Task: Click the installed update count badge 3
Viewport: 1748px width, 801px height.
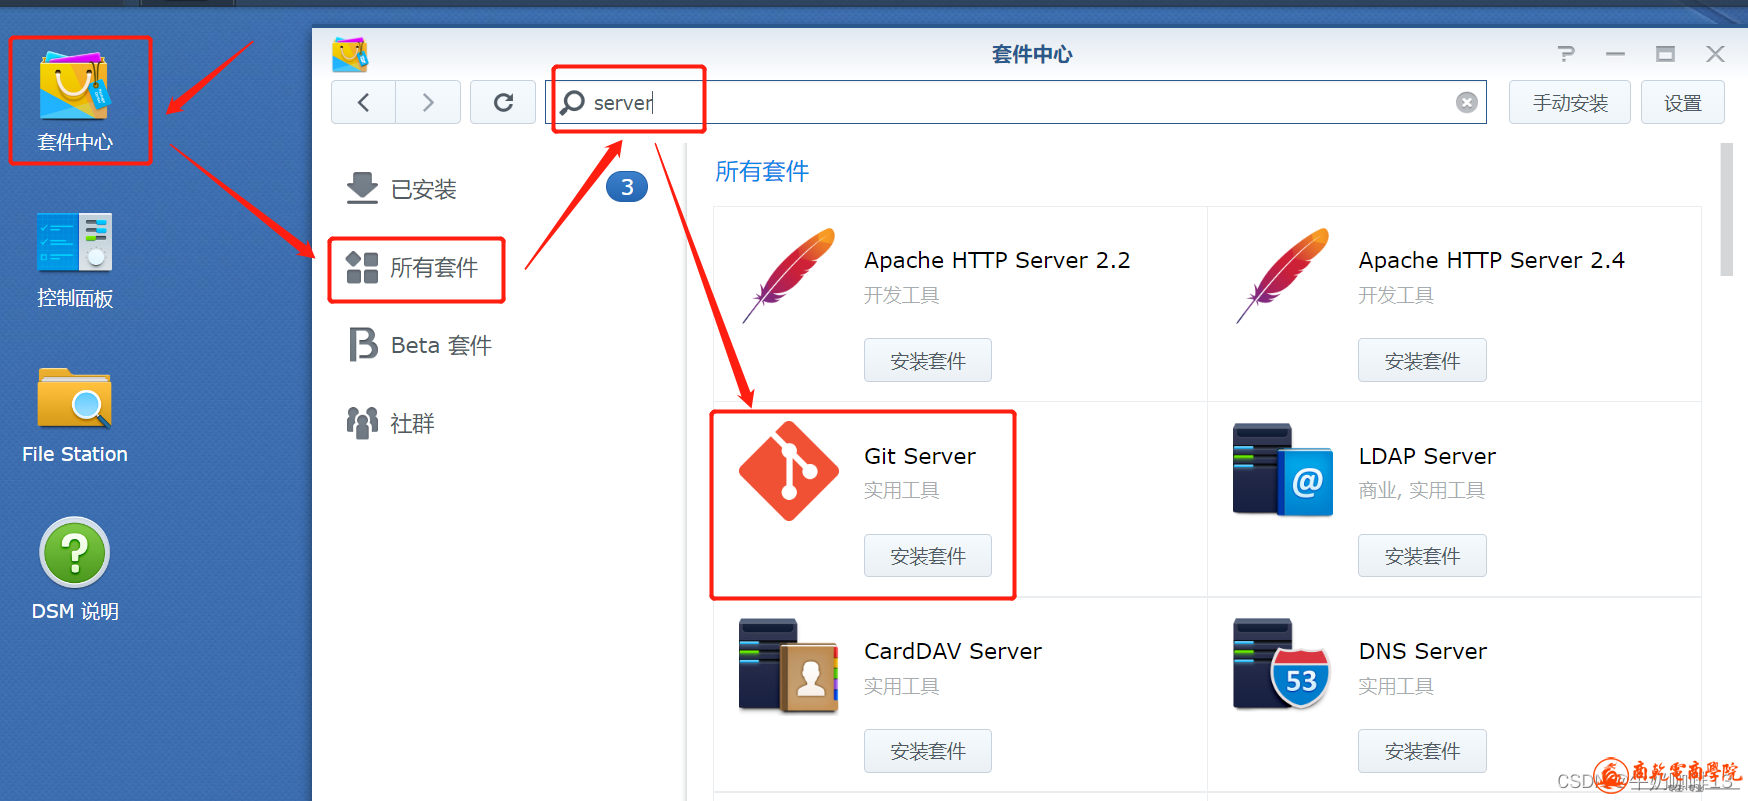Action: [x=627, y=187]
